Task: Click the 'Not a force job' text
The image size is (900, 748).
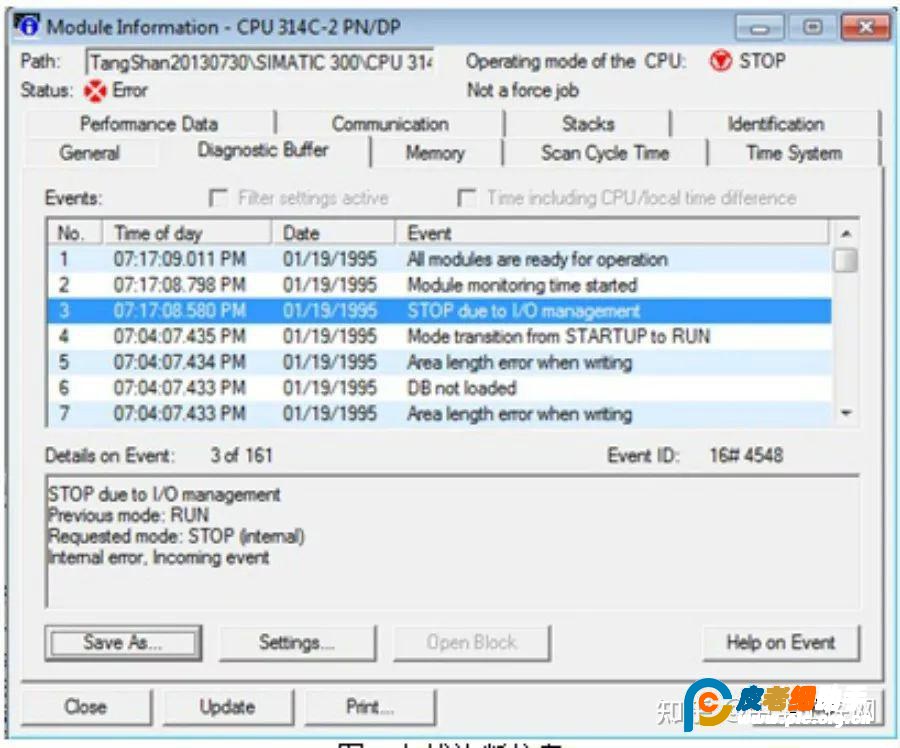Action: tap(523, 91)
